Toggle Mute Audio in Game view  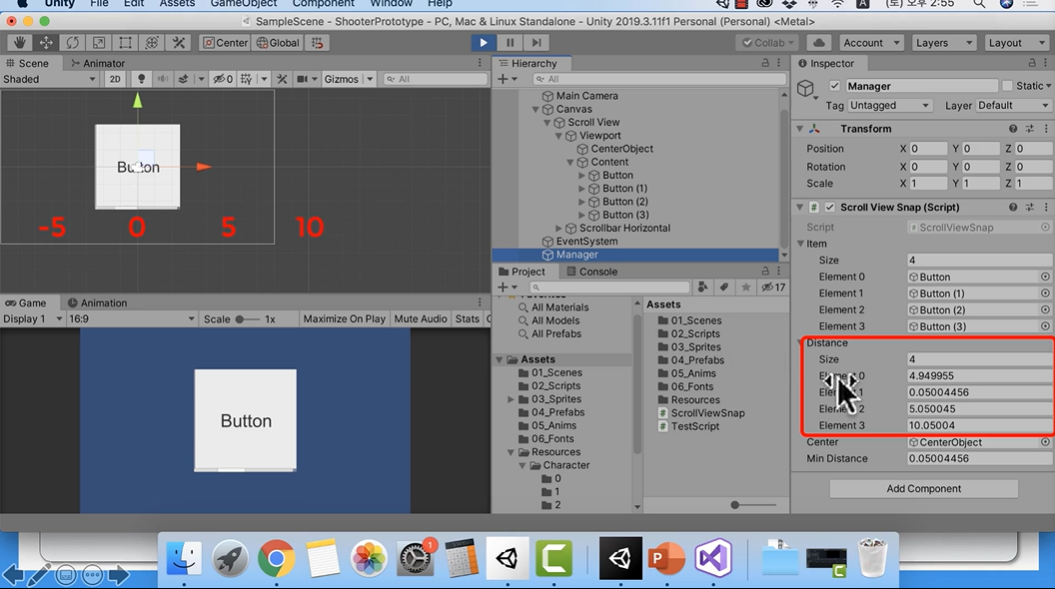coord(421,318)
